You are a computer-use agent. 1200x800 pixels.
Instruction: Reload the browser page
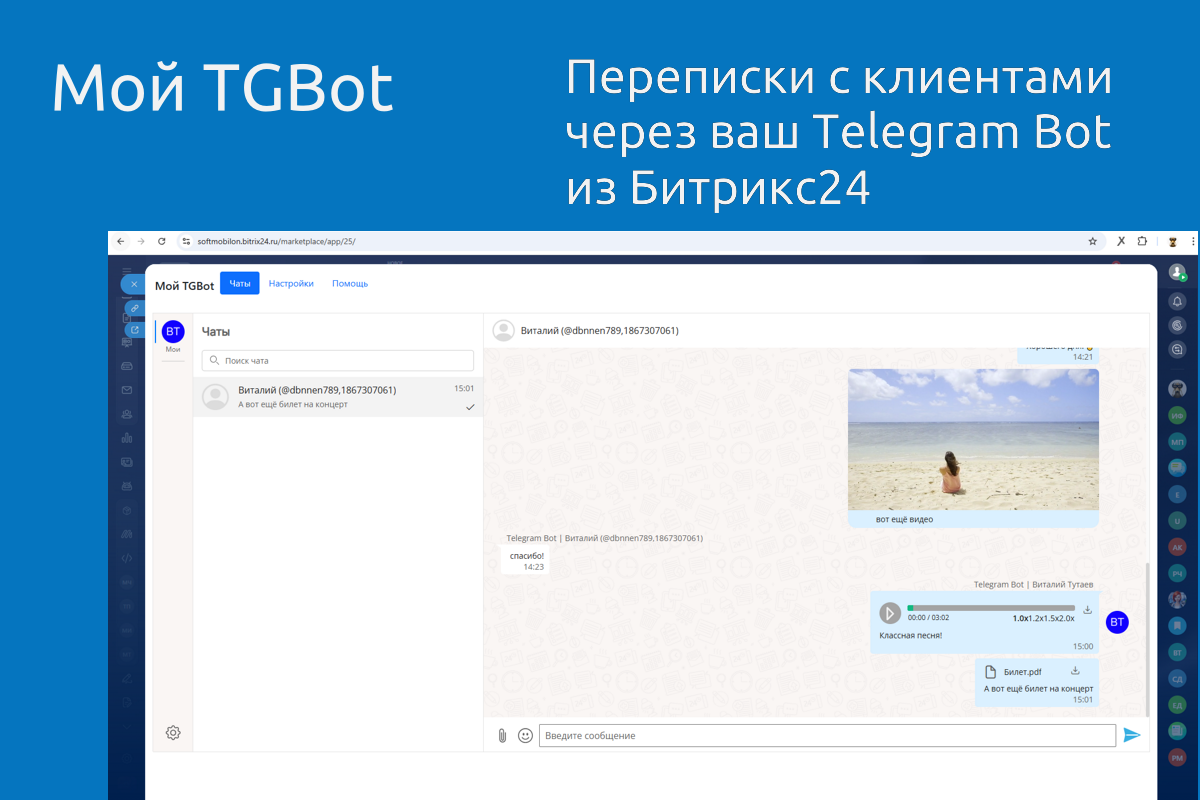point(162,241)
